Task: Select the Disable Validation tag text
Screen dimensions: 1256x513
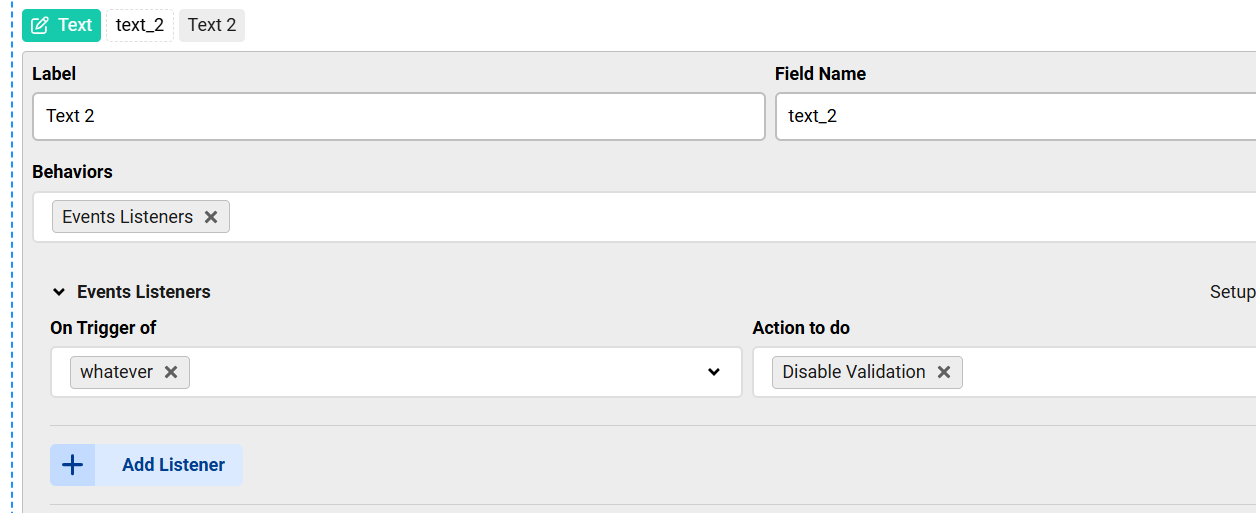Action: [854, 372]
